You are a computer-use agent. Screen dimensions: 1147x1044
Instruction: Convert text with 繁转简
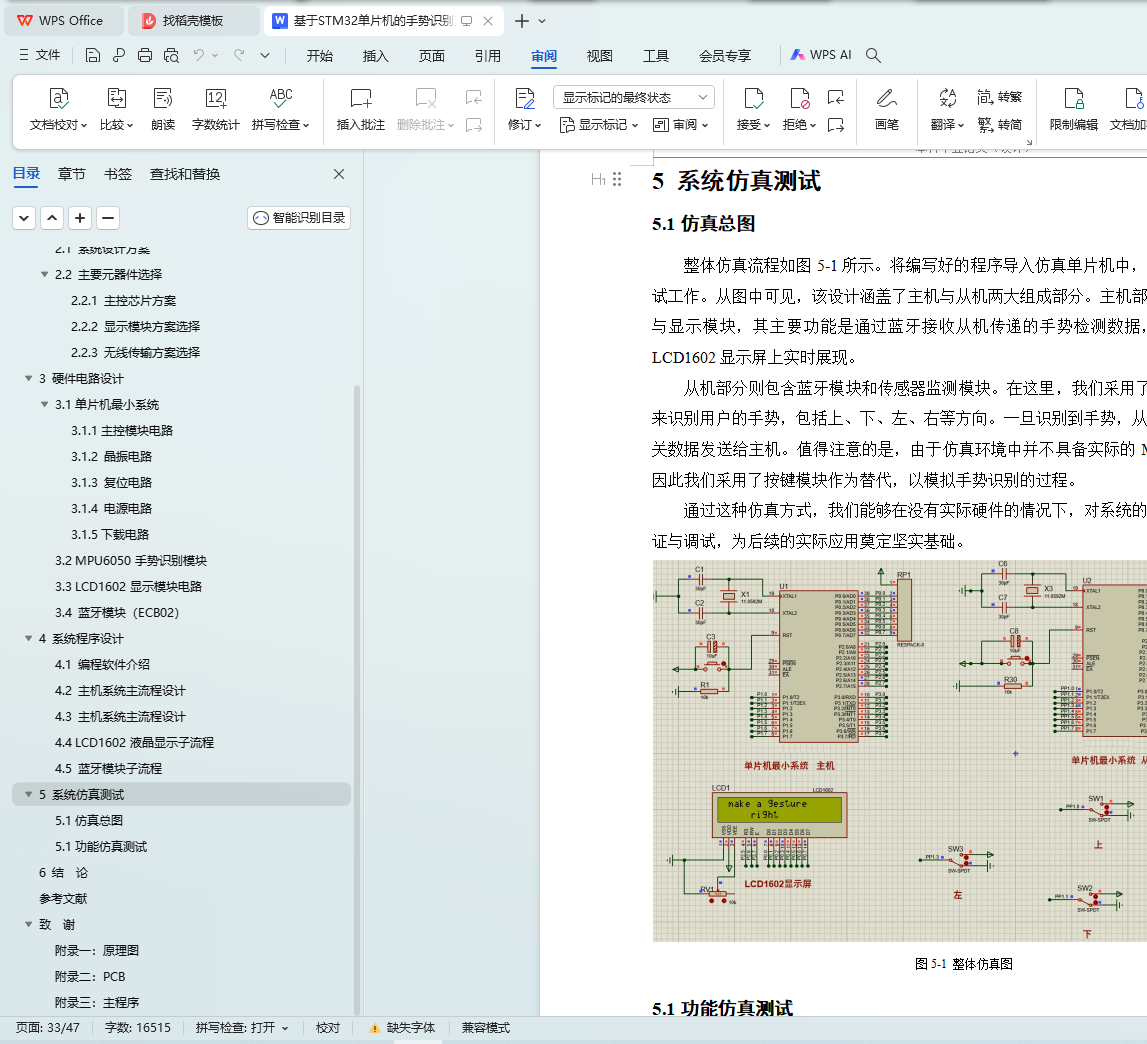(x=999, y=124)
